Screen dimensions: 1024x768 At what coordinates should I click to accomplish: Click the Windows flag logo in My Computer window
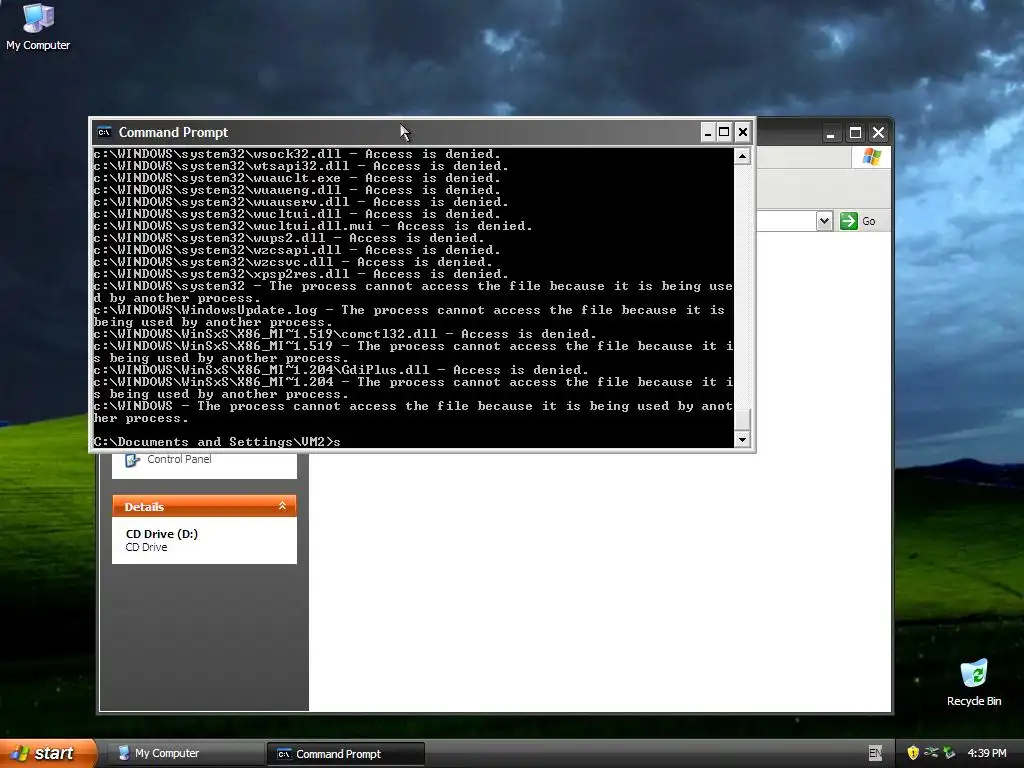point(872,157)
